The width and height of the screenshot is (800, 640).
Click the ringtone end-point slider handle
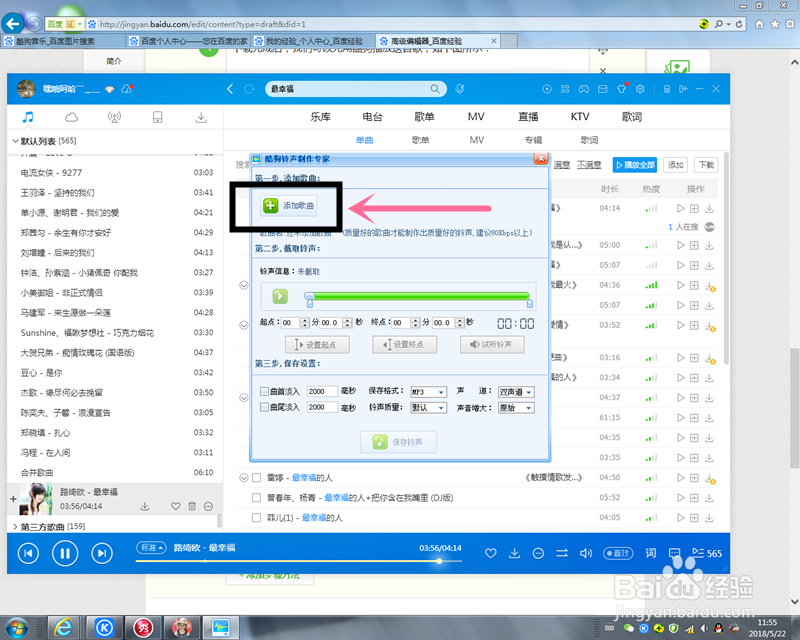530,304
